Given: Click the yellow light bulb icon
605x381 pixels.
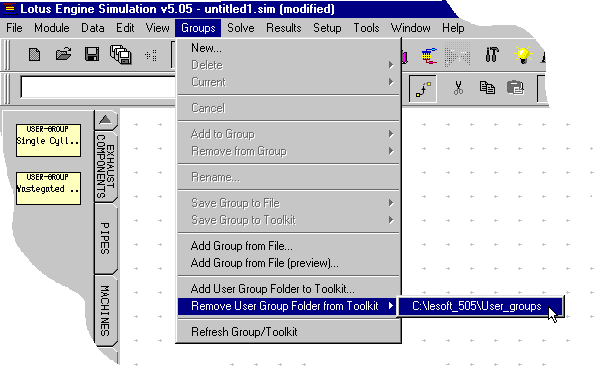Looking at the screenshot, I should (x=523, y=54).
